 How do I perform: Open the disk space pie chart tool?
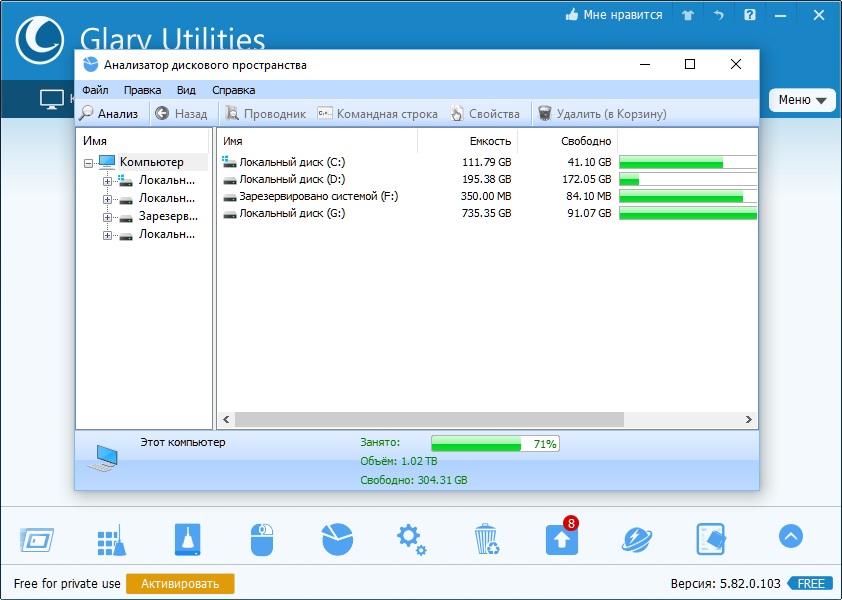pyautogui.click(x=336, y=539)
